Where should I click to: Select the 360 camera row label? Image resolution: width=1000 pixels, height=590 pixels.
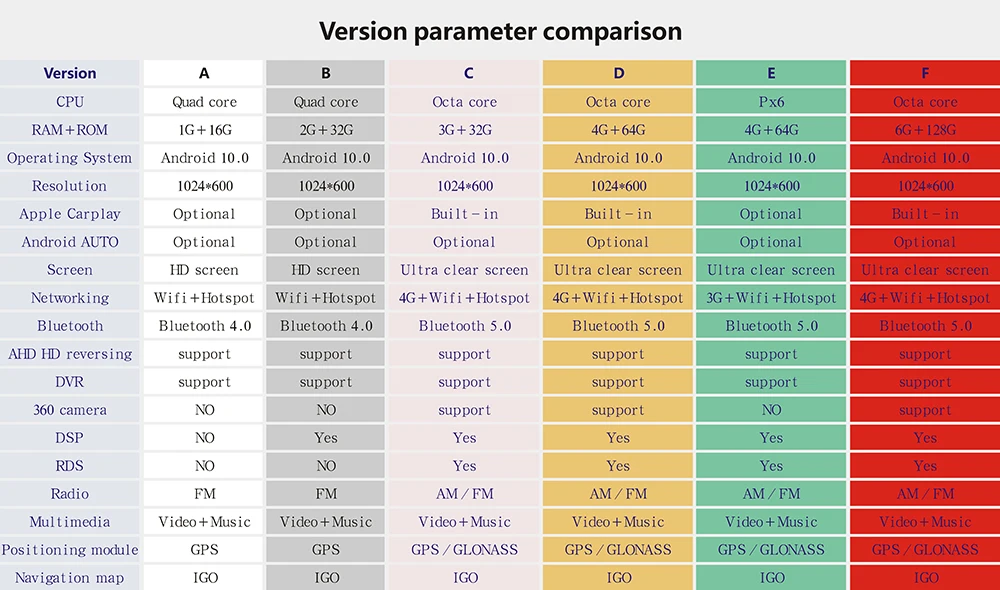click(70, 410)
